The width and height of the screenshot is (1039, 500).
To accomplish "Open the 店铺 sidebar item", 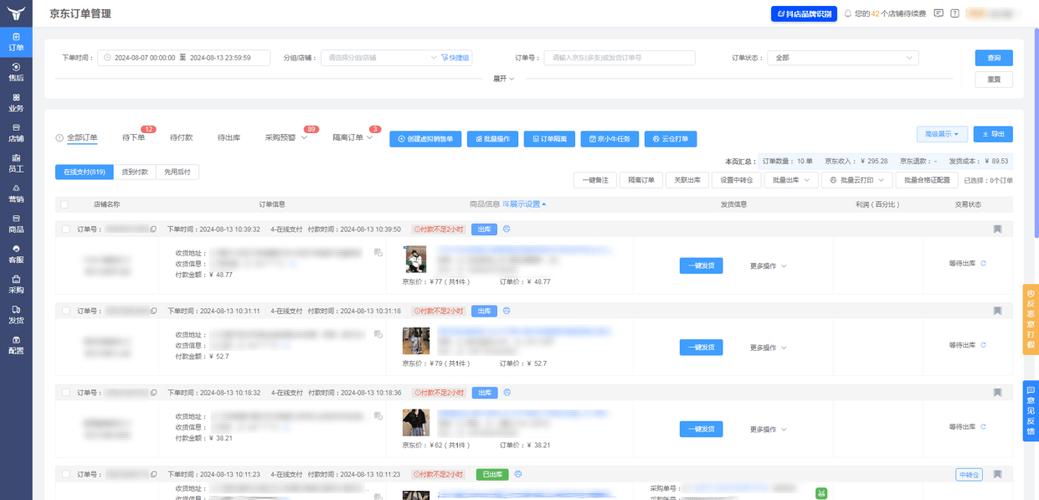I will coord(16,133).
